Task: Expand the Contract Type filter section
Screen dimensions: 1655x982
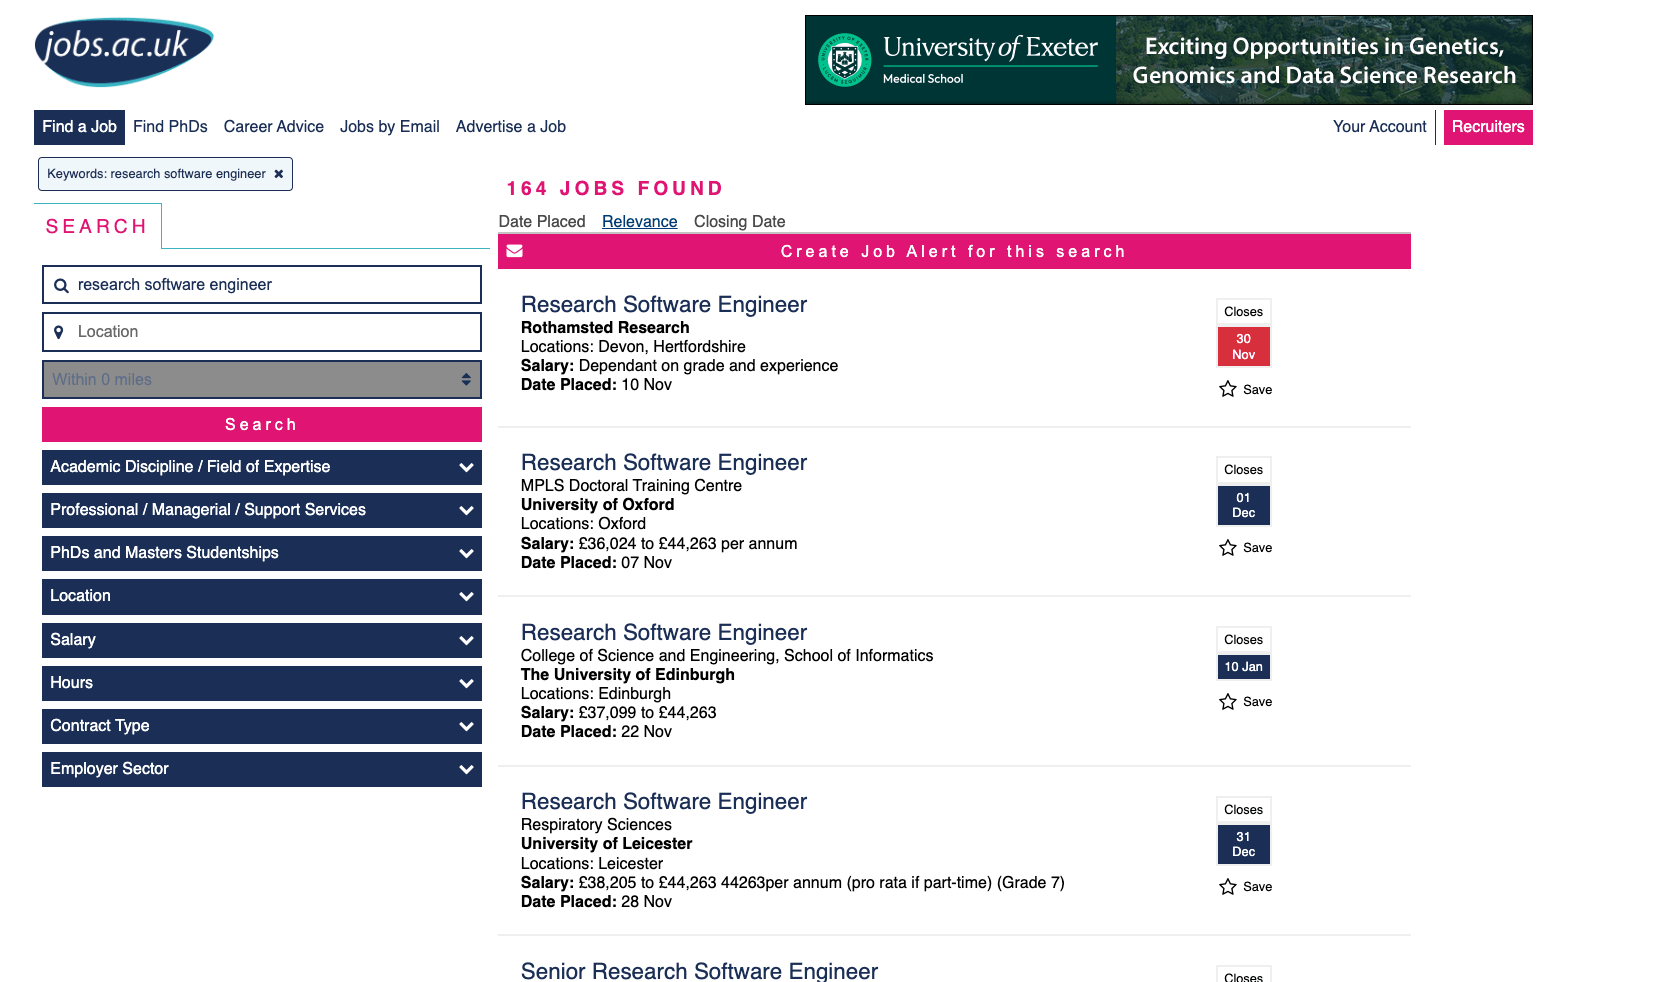Action: pyautogui.click(x=262, y=726)
